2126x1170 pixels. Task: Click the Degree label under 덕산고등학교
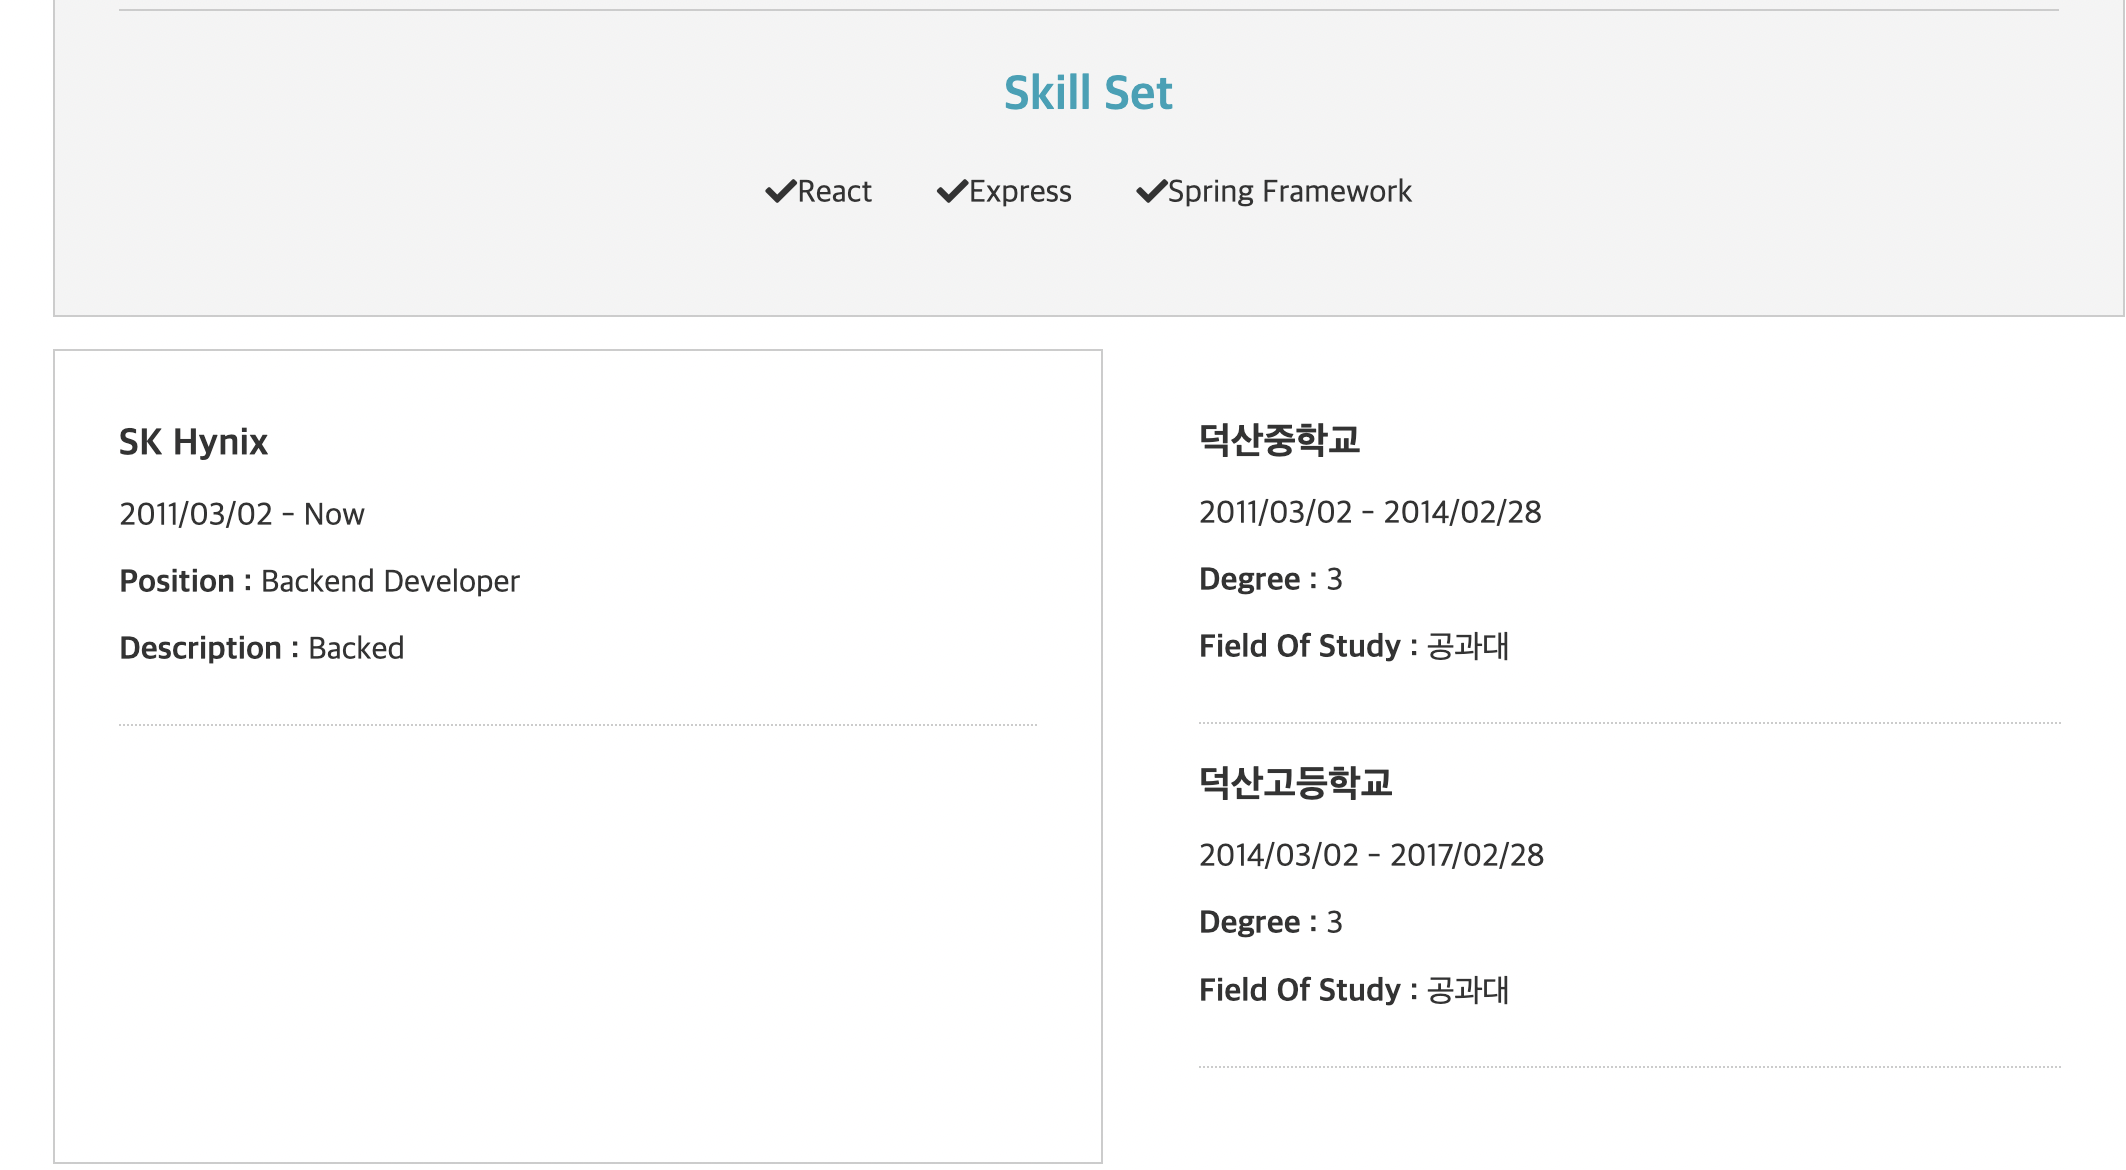1249,922
